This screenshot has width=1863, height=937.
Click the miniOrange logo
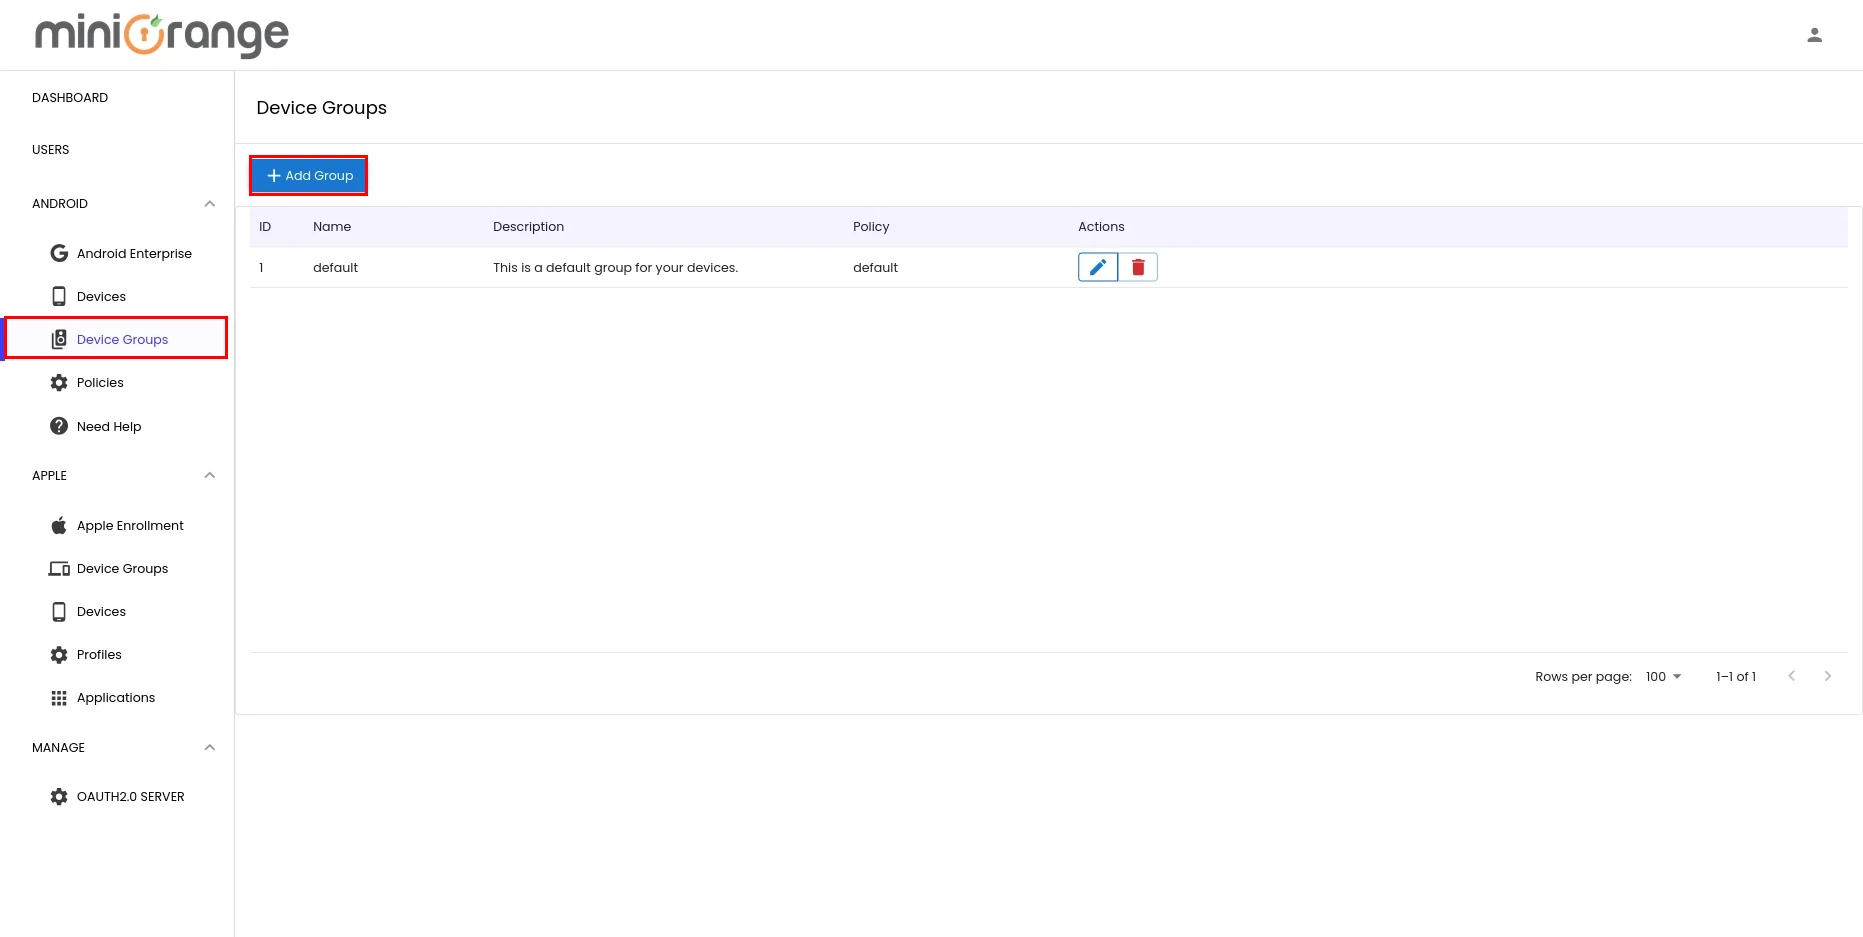click(161, 35)
